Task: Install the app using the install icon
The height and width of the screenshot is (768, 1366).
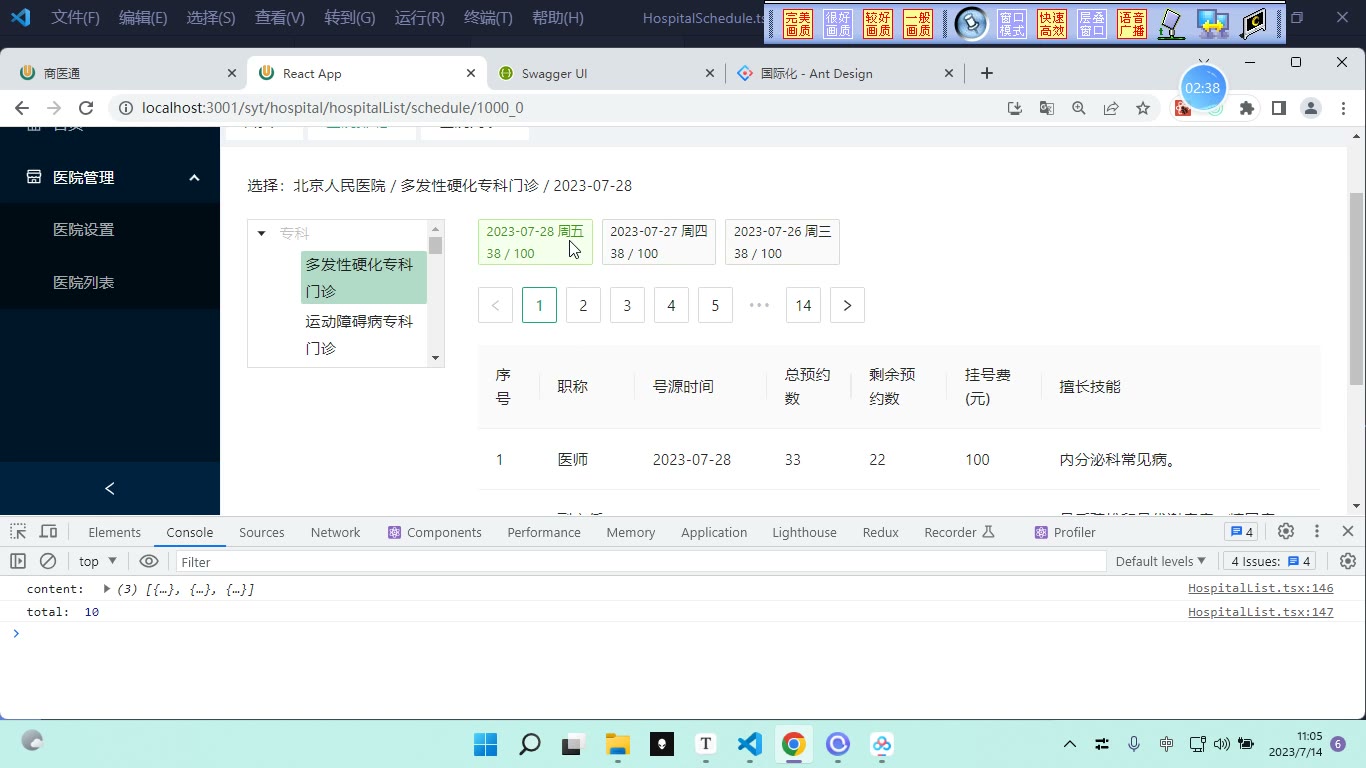Action: pos(1015,108)
